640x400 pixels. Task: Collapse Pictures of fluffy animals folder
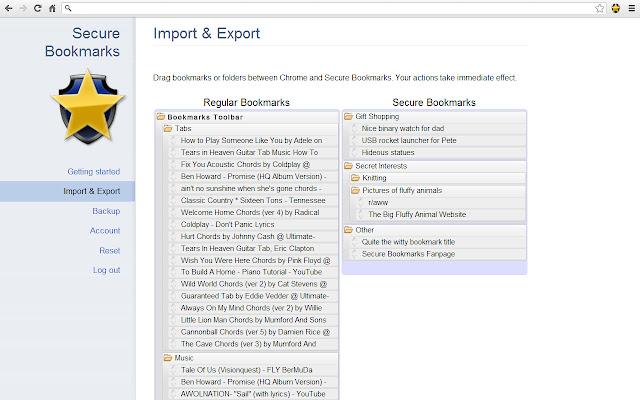pos(355,190)
